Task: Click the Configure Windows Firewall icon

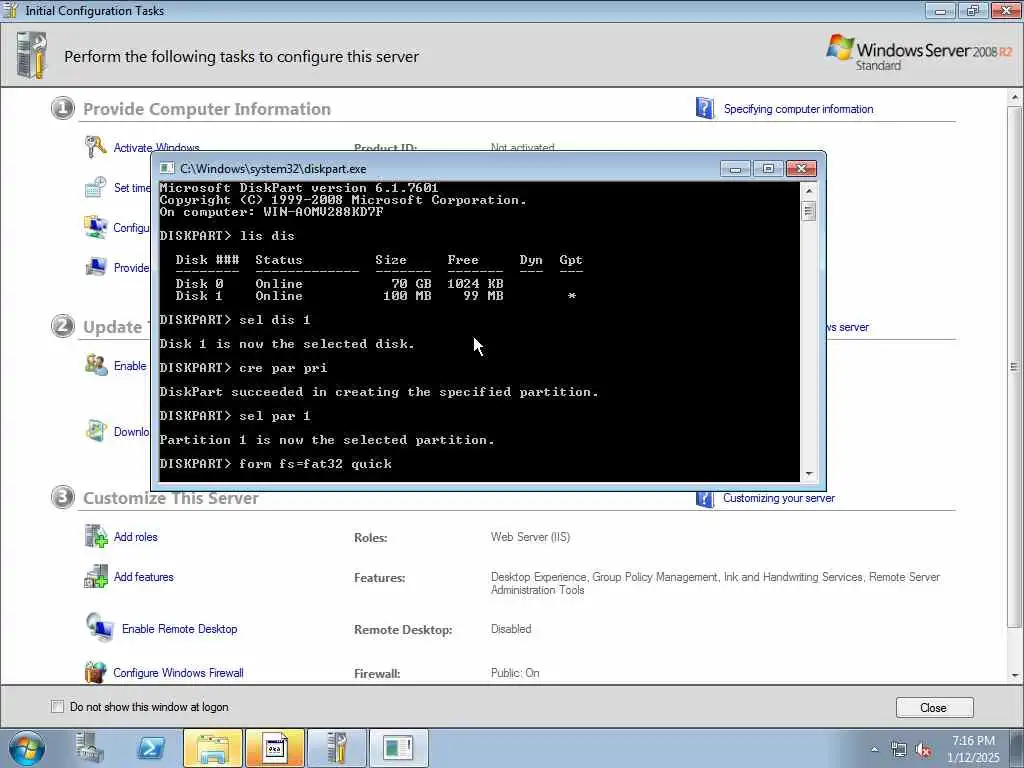Action: pyautogui.click(x=95, y=672)
